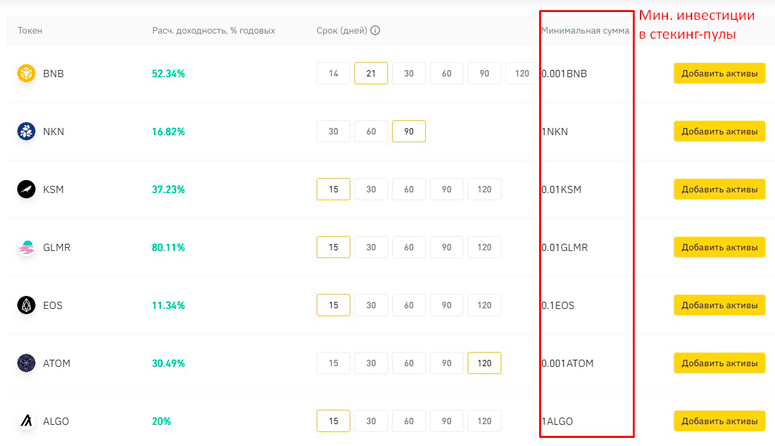Click the NKN token icon
The image size is (775, 446).
[26, 131]
